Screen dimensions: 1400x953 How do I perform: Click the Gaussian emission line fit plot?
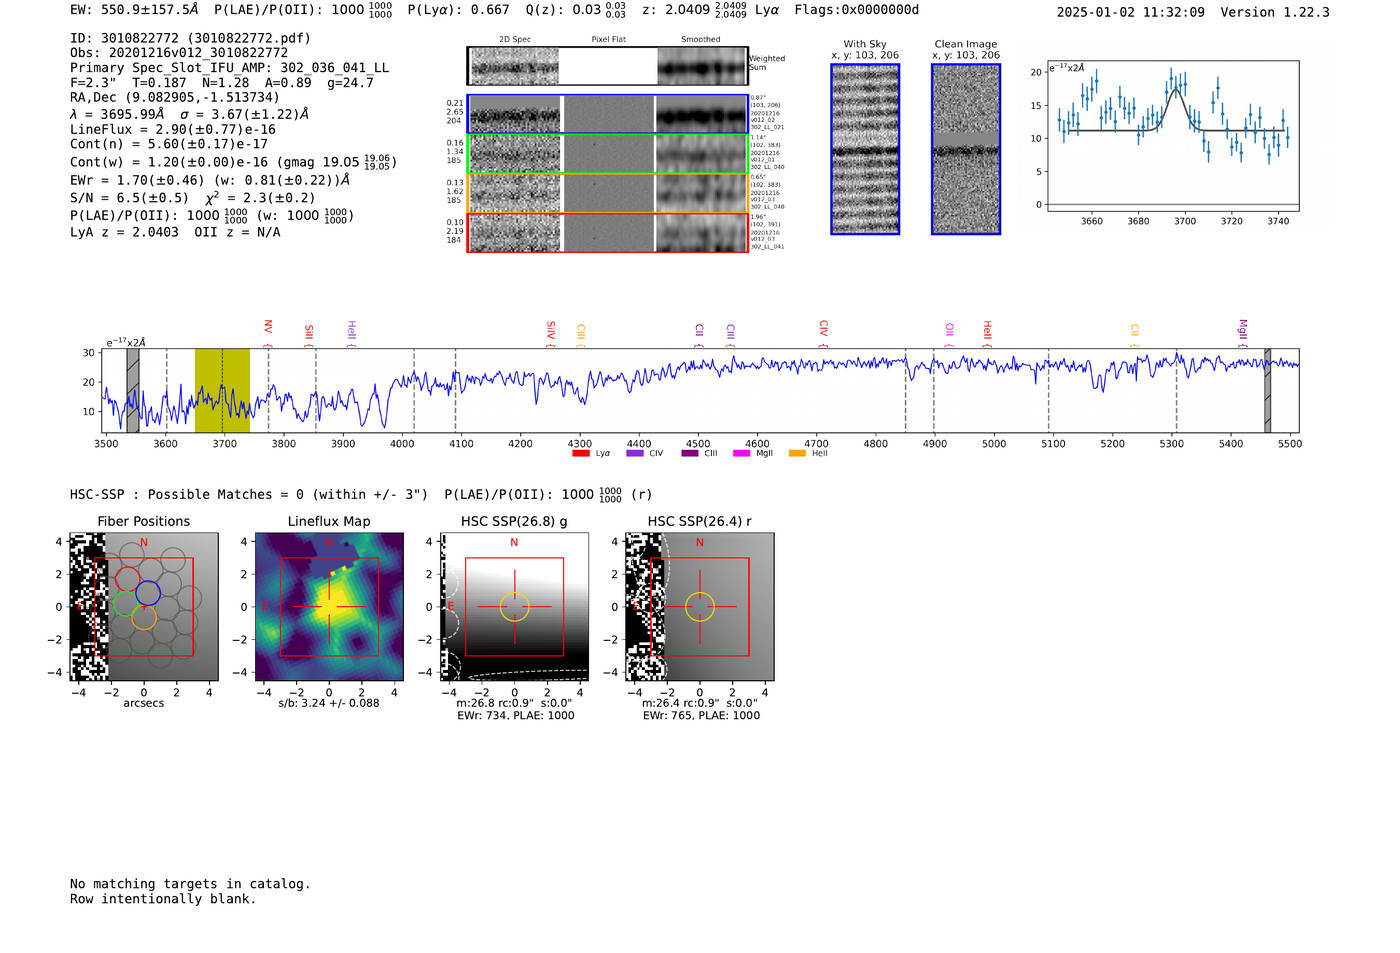tap(1173, 136)
